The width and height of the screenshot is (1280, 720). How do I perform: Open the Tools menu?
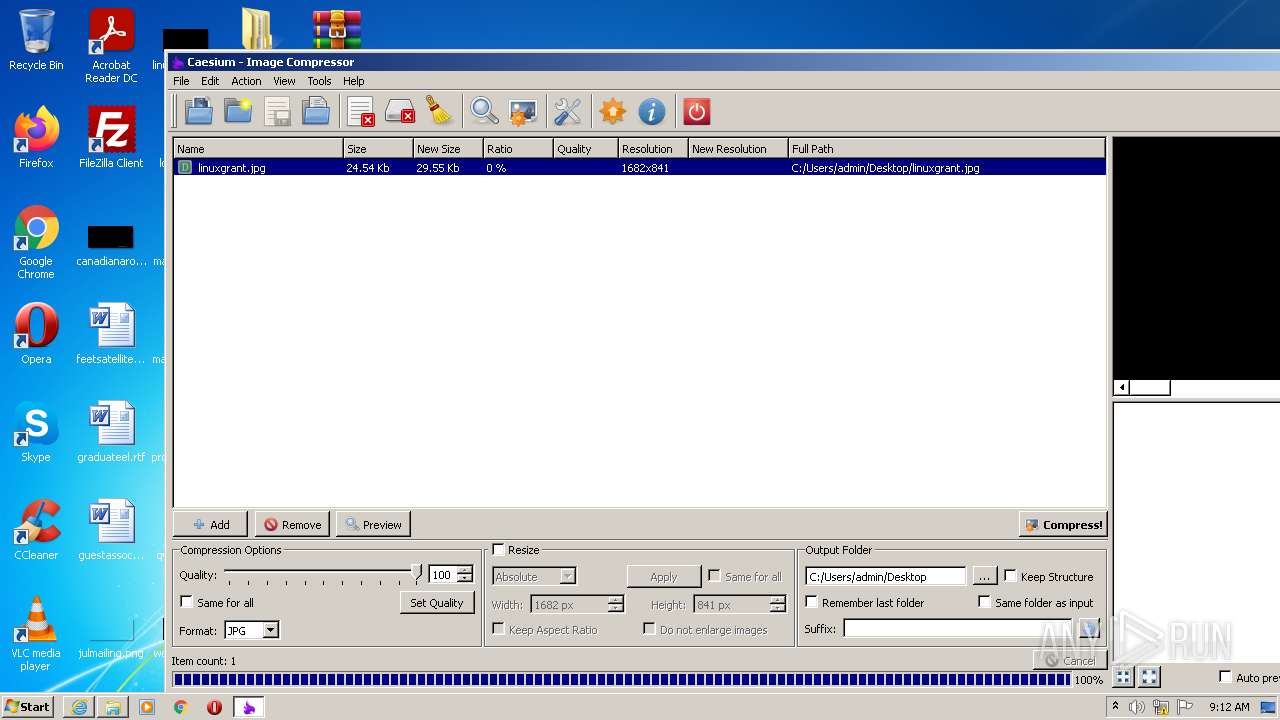[x=319, y=81]
